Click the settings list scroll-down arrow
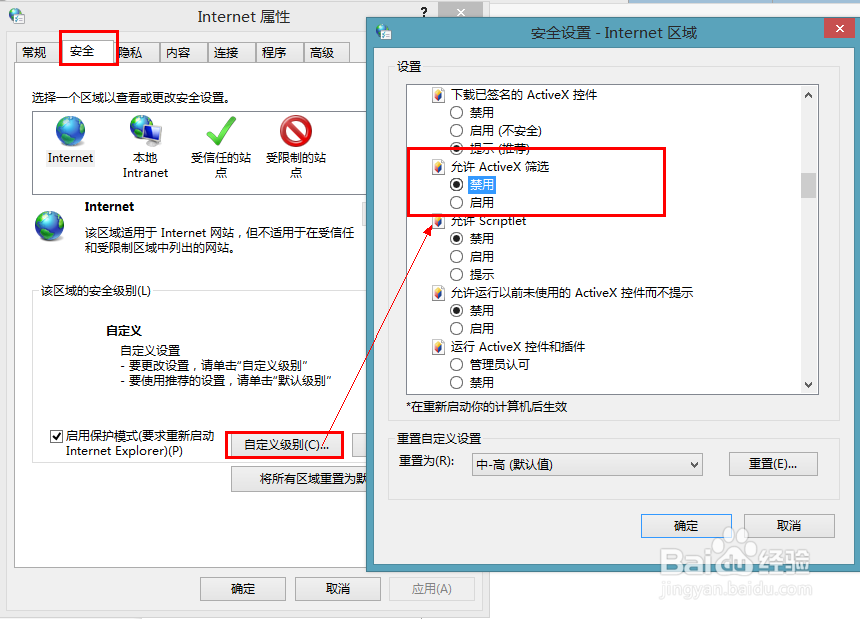 click(808, 384)
